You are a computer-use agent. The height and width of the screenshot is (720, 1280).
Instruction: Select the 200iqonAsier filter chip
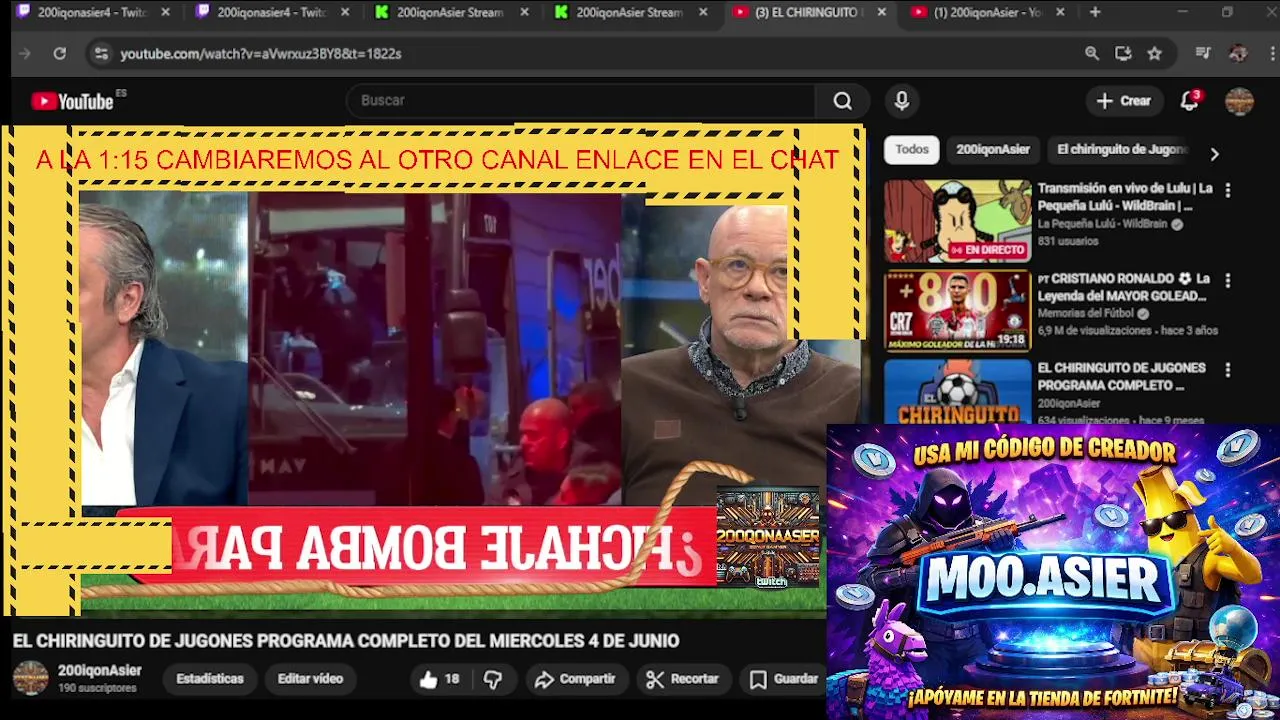[992, 149]
